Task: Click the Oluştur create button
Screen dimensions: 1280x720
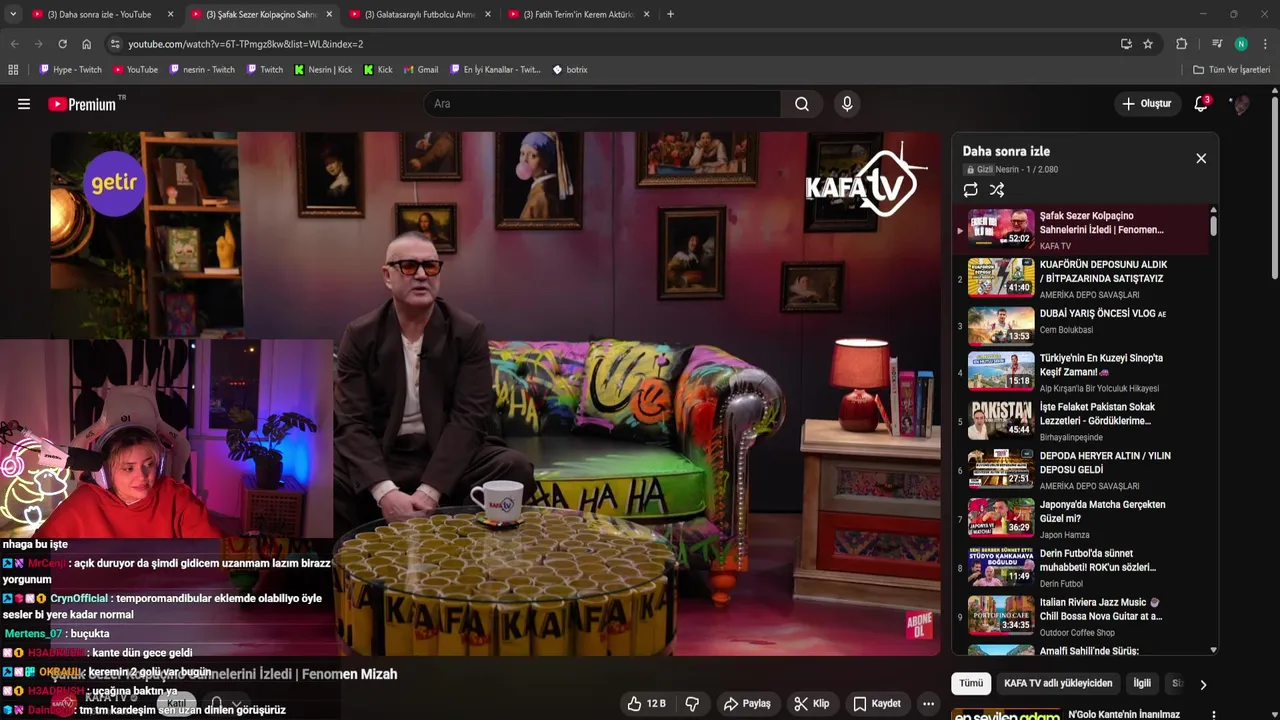Action: [1146, 104]
